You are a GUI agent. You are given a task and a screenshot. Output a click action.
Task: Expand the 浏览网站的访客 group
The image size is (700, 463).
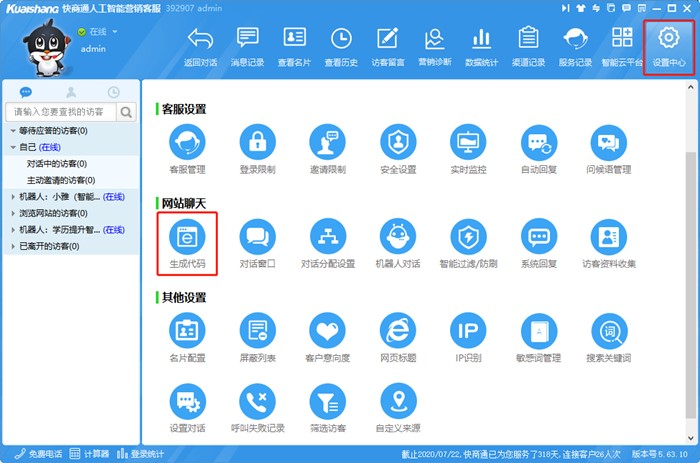pos(13,213)
